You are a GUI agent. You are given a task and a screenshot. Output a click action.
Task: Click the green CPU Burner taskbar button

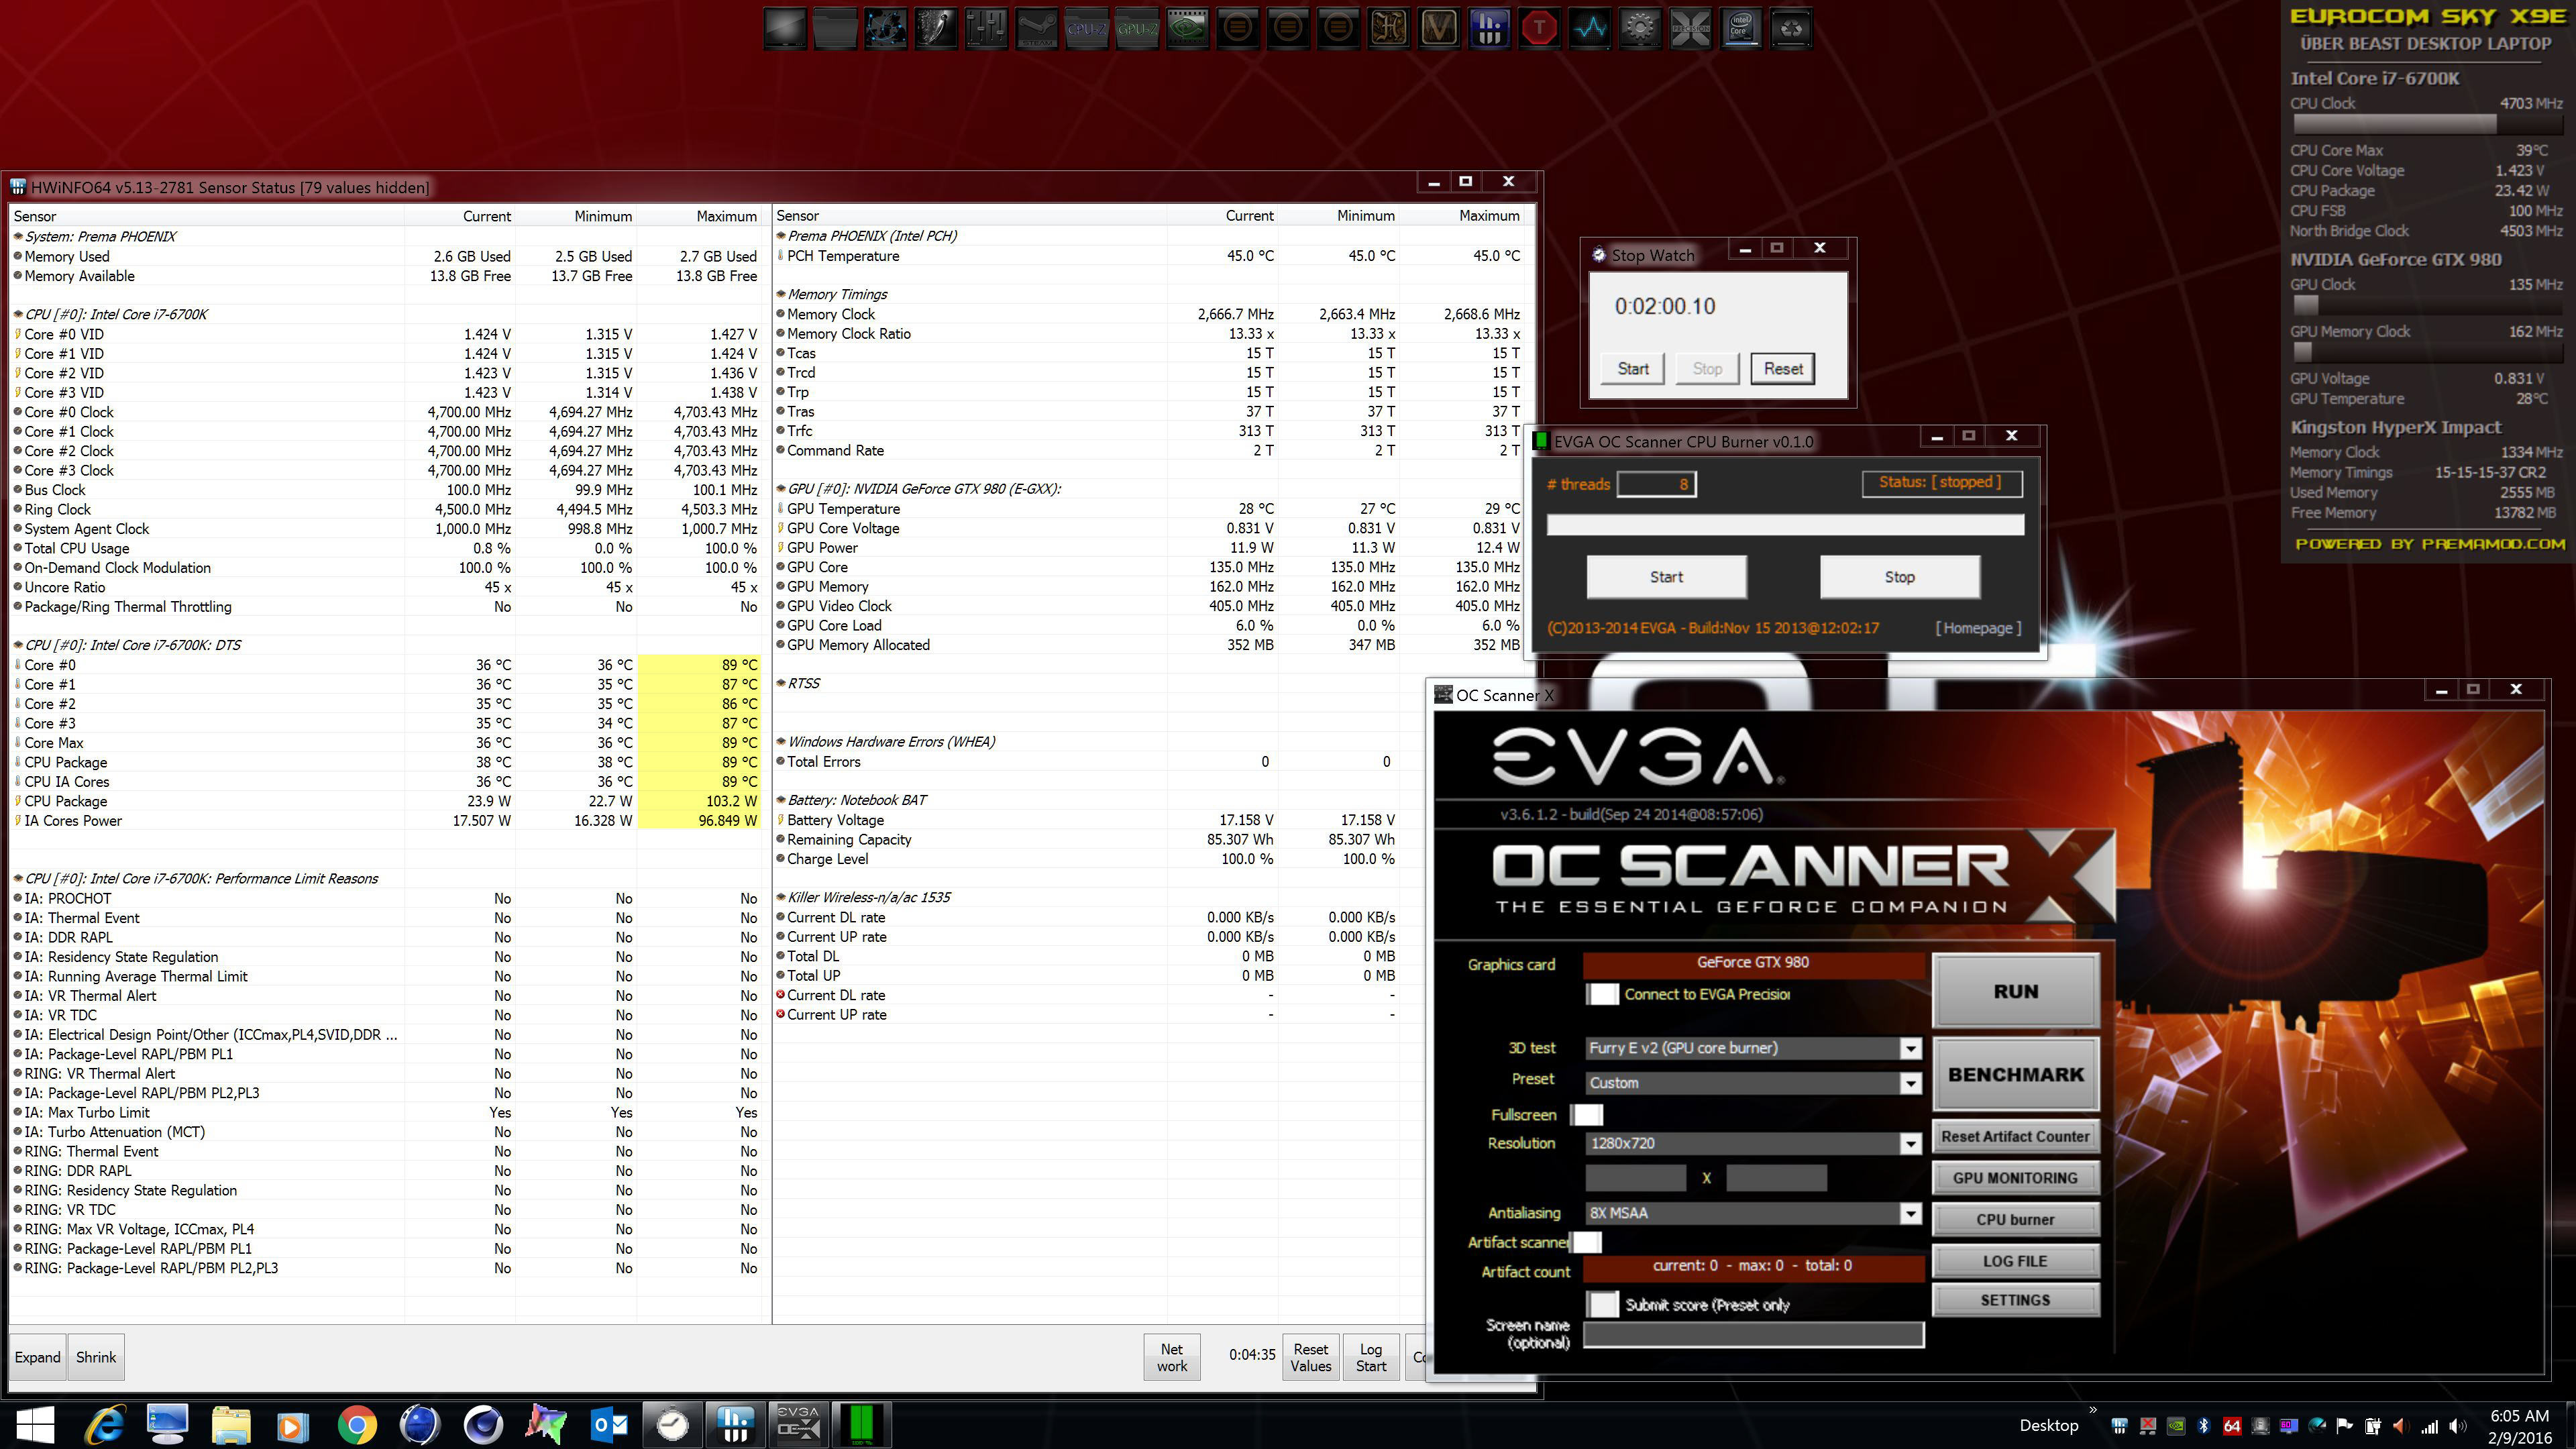(861, 1424)
